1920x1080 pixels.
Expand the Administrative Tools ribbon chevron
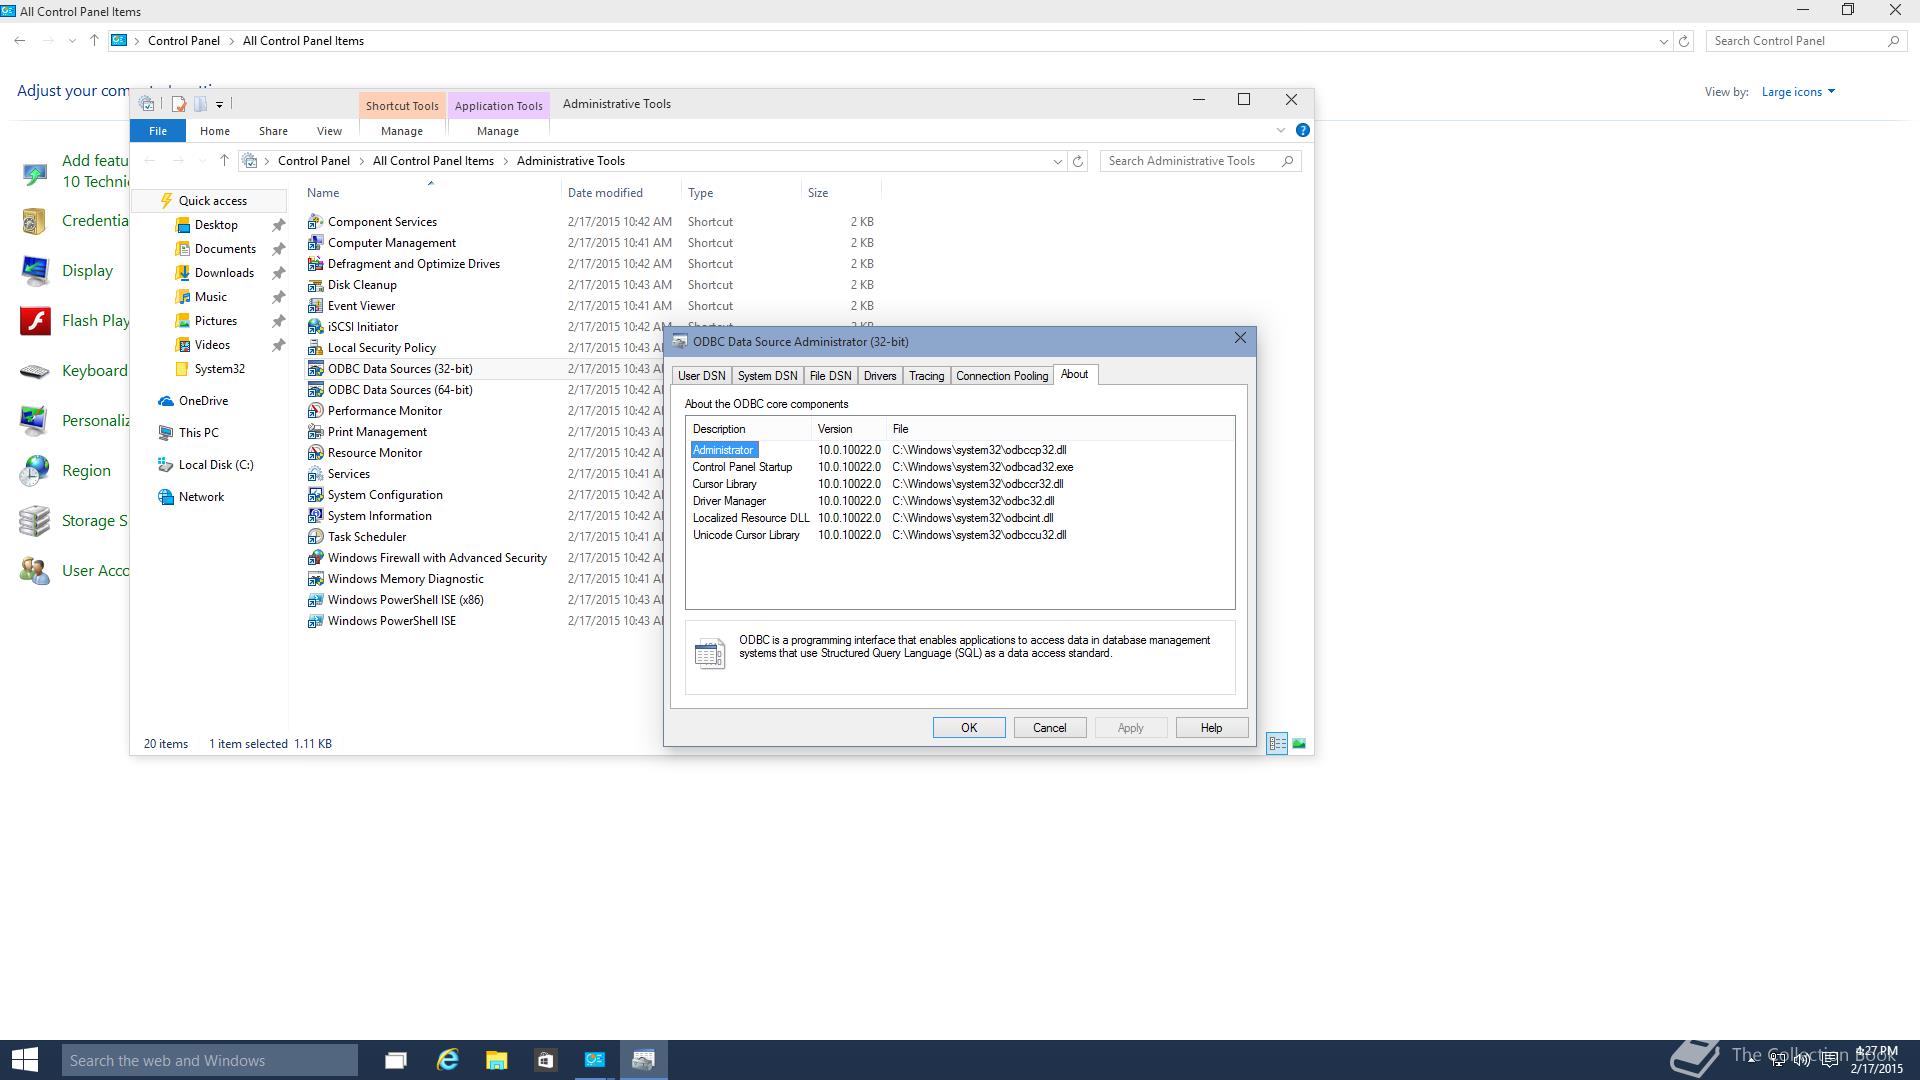pyautogui.click(x=1280, y=130)
